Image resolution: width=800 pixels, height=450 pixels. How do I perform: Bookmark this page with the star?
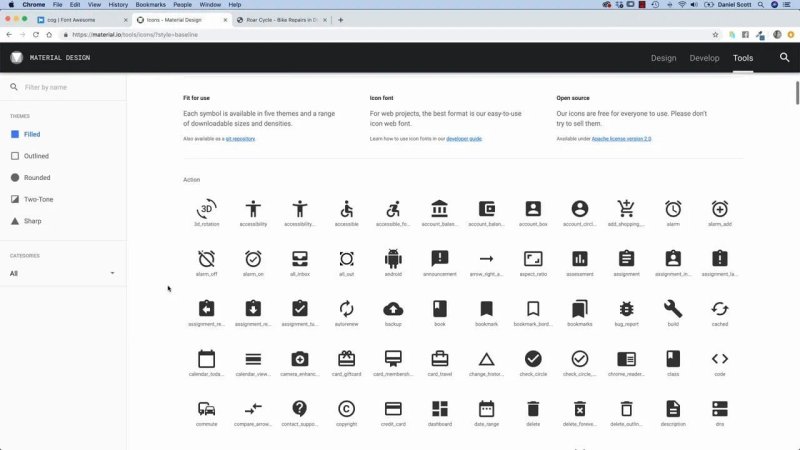[715, 35]
